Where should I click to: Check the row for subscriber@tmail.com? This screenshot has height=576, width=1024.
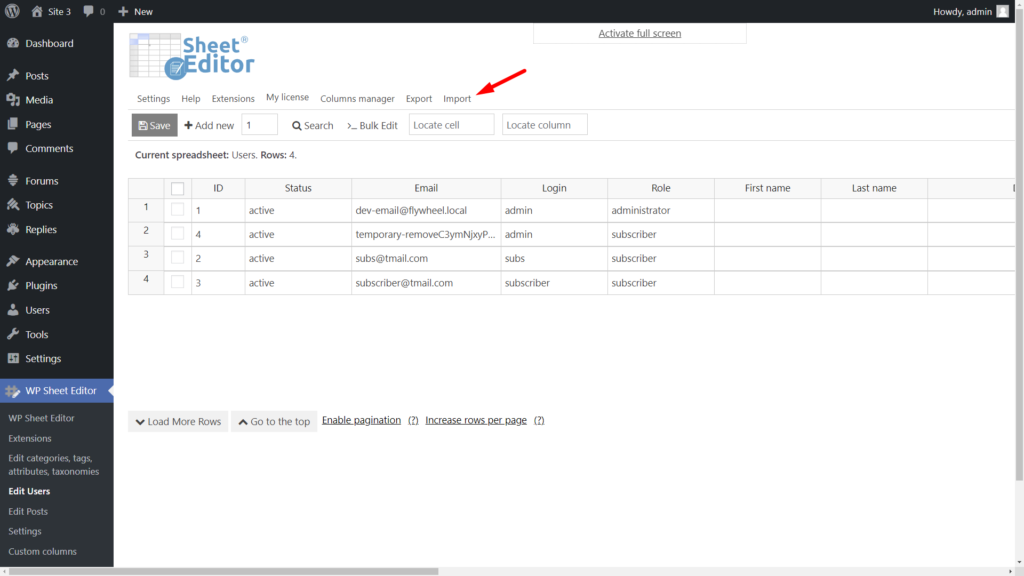[x=177, y=282]
